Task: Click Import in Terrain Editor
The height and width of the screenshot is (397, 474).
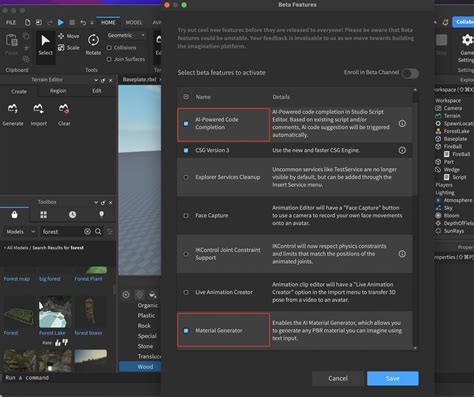Action: tap(39, 115)
